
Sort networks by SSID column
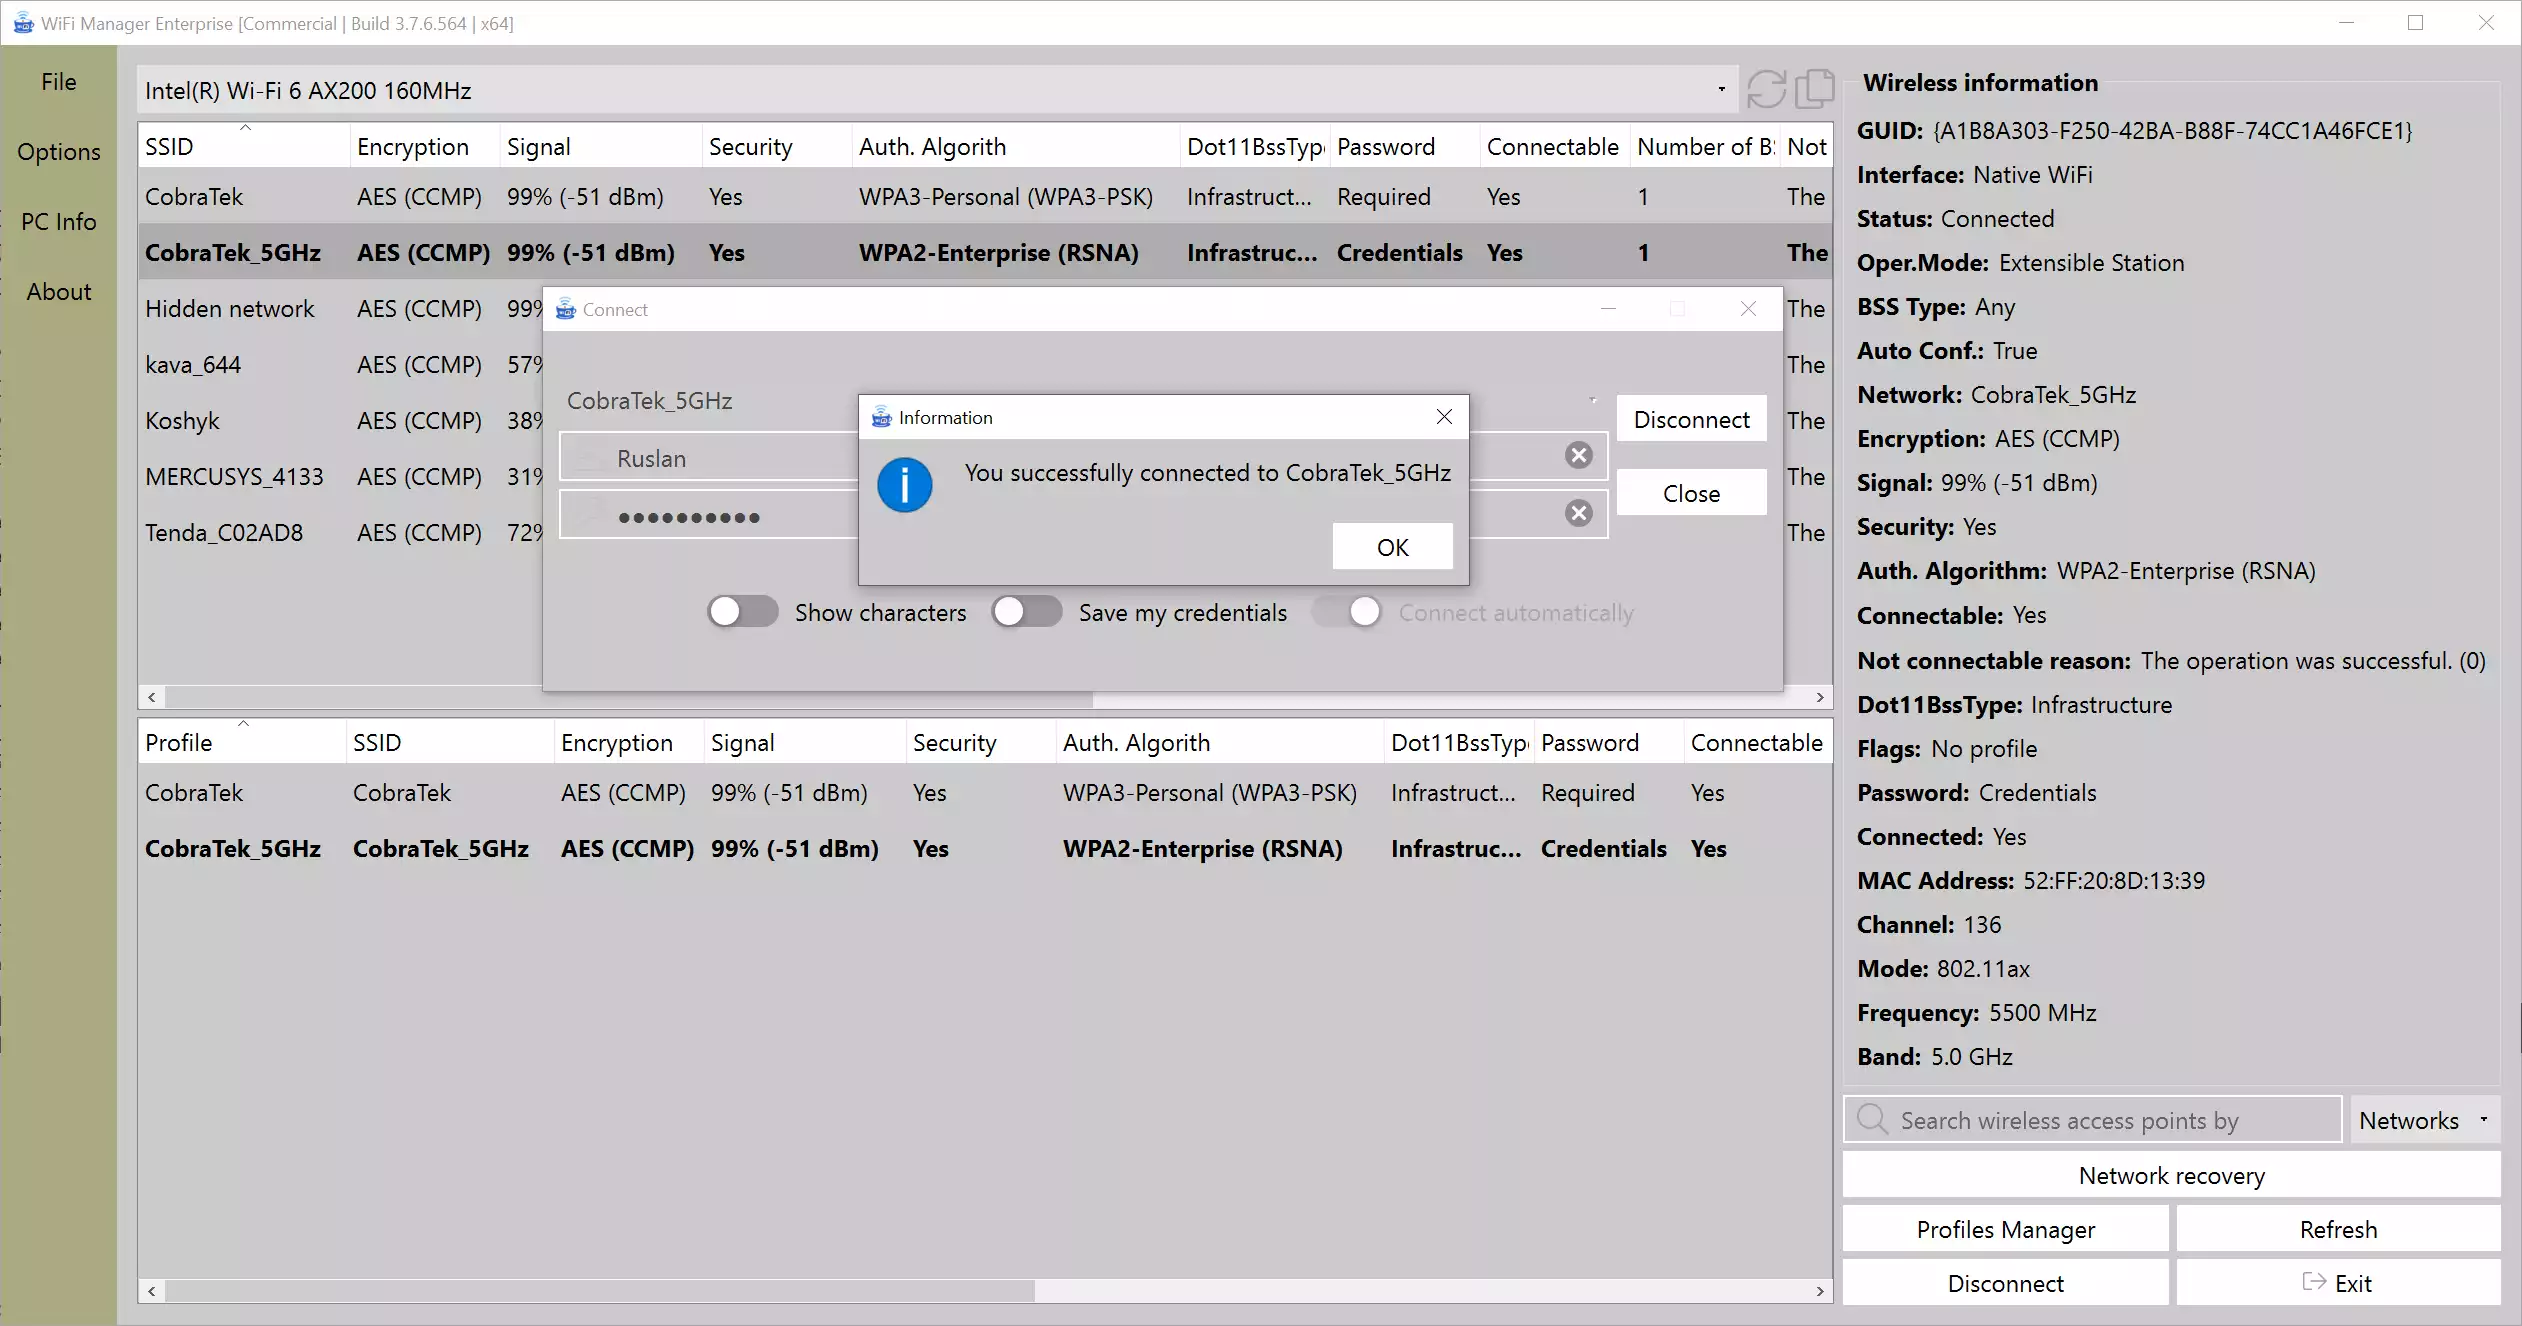243,146
